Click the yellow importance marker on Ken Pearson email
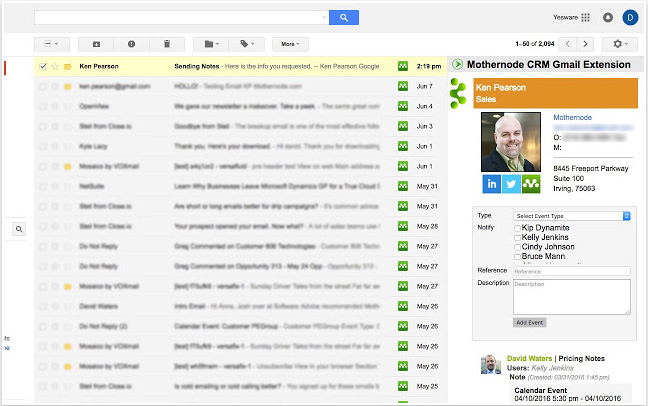The width and height of the screenshot is (648, 406). [67, 67]
